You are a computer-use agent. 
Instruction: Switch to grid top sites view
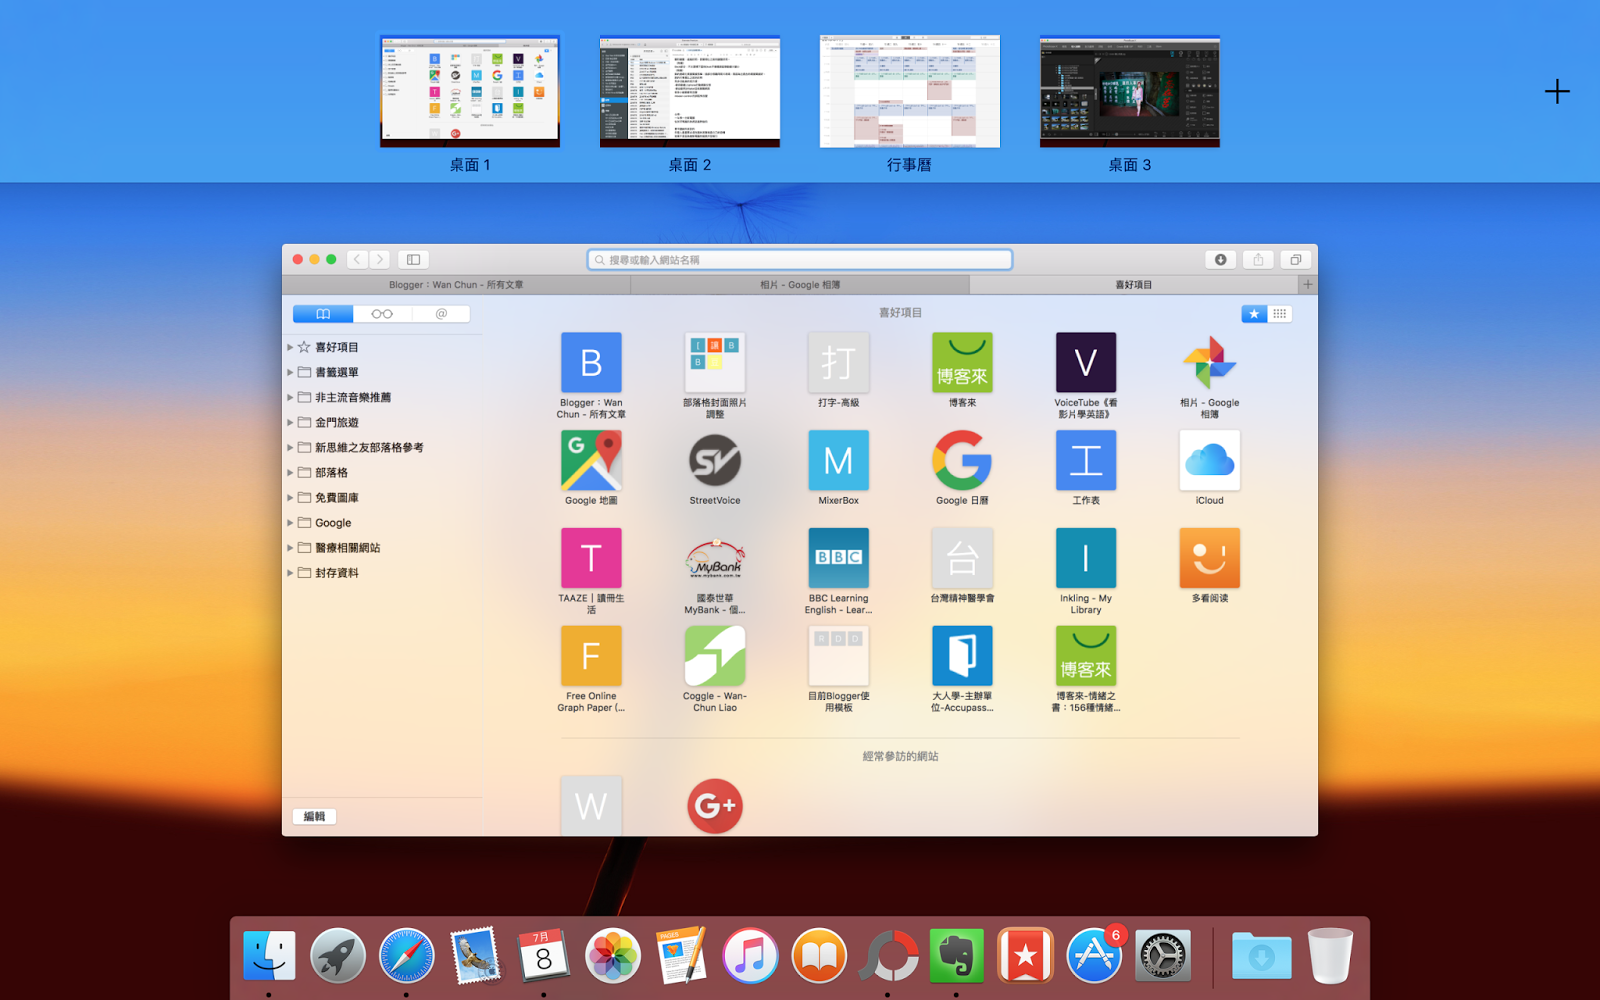1280,314
